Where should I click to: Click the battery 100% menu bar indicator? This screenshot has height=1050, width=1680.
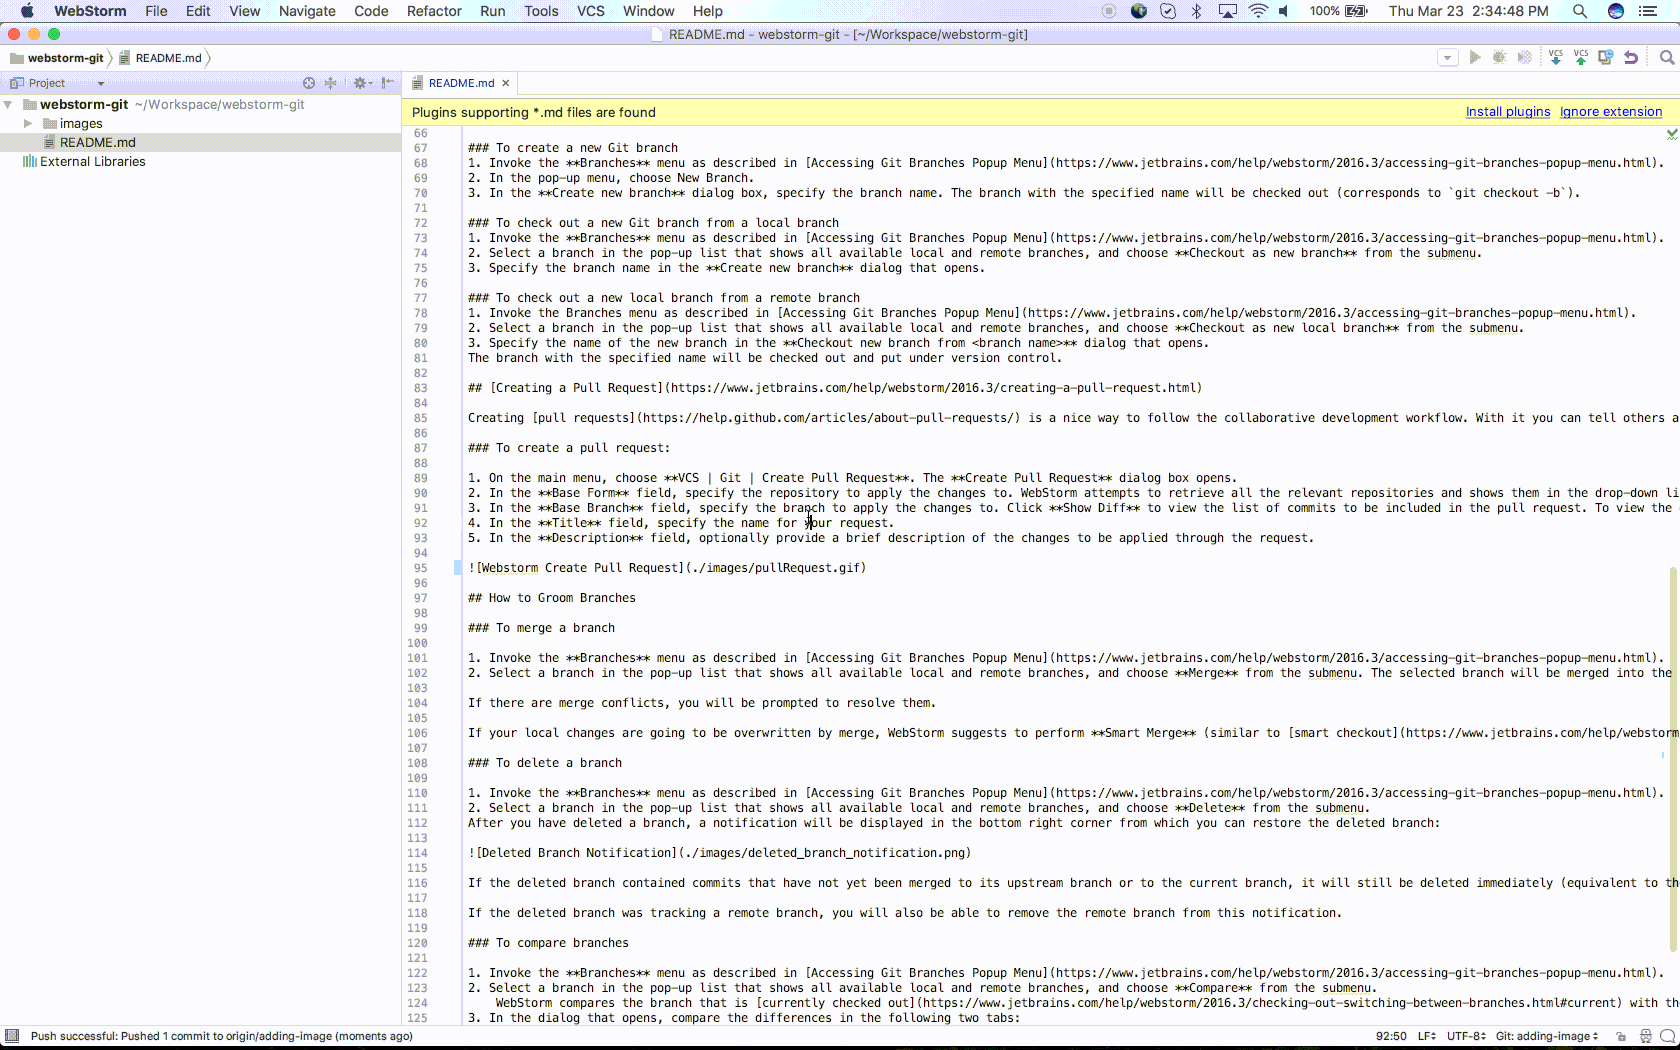pyautogui.click(x=1338, y=11)
